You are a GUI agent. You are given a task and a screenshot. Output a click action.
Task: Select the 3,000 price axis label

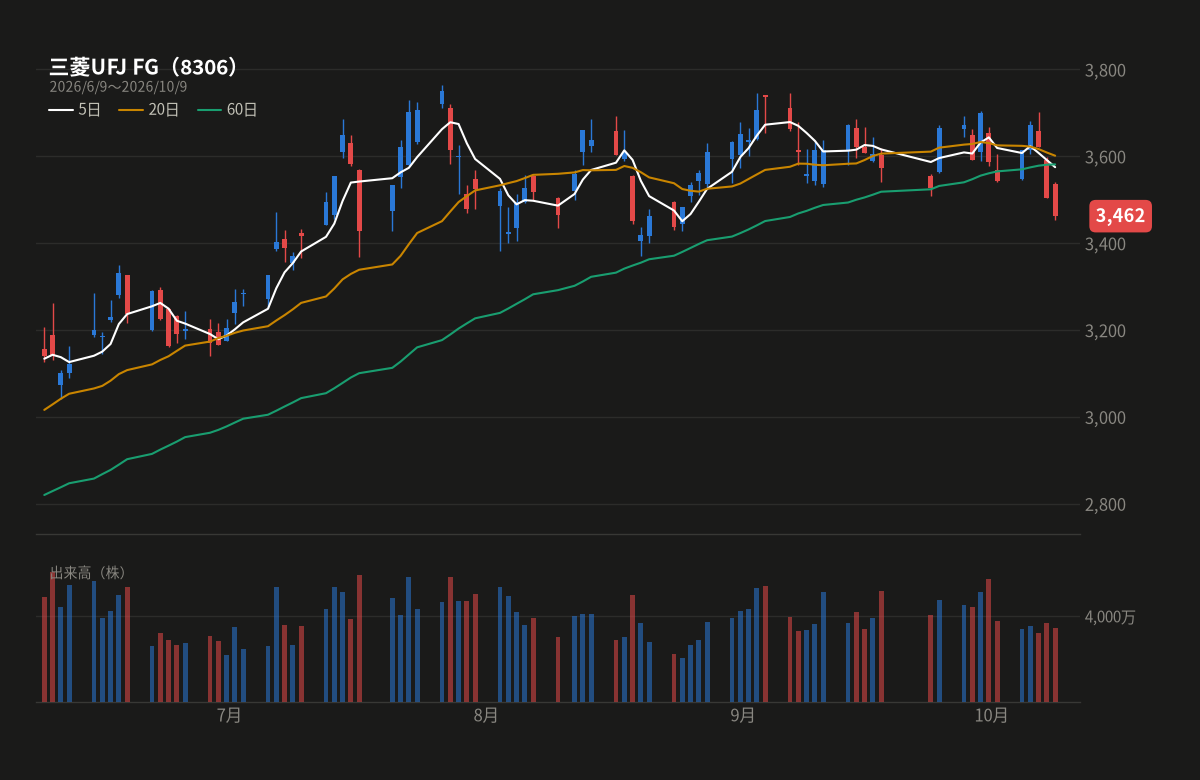1106,418
